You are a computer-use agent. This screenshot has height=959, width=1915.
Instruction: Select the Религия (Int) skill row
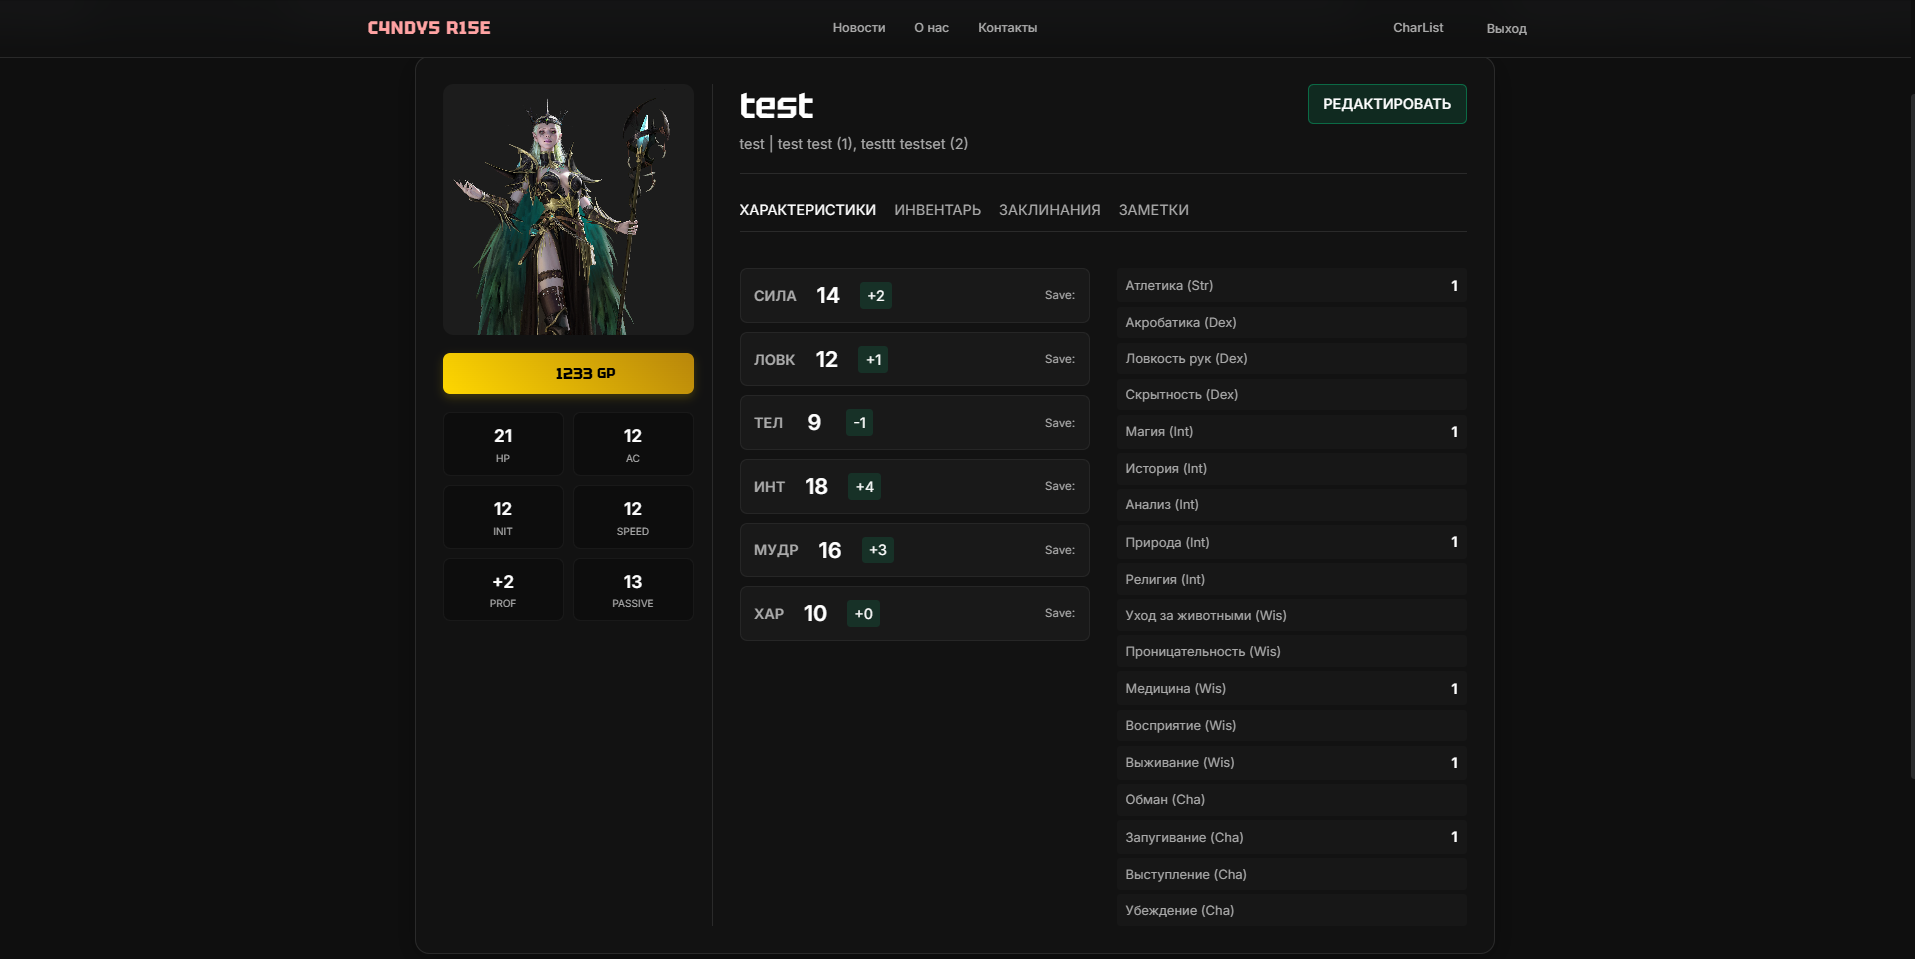tap(1291, 579)
